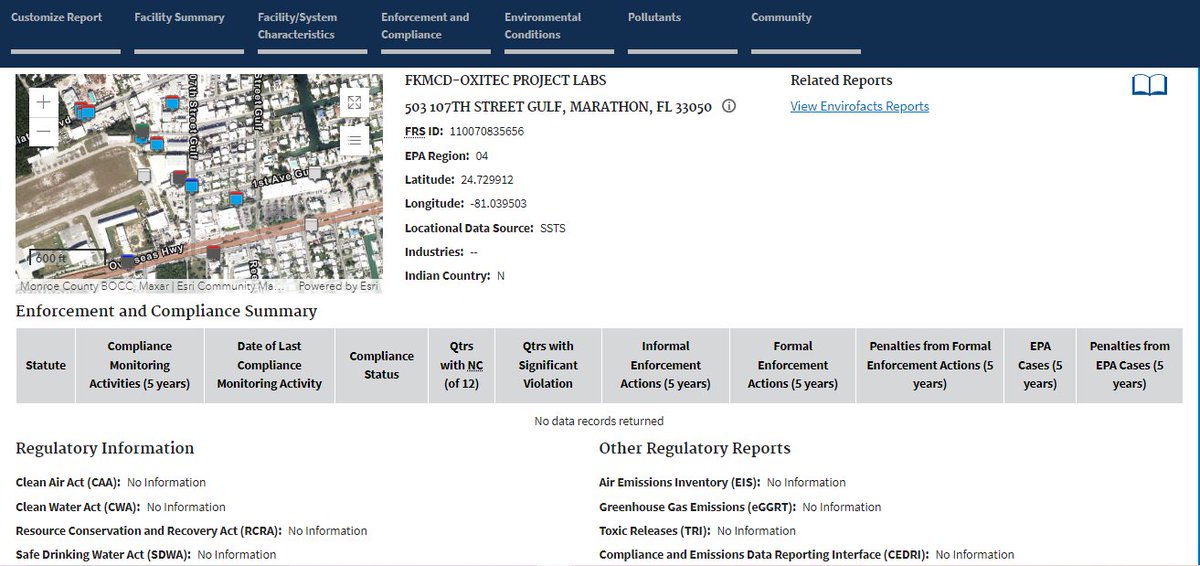1200x566 pixels.
Task: Select the blue-topped dark marker left of Overseas Hwy label
Action: pyautogui.click(x=128, y=261)
